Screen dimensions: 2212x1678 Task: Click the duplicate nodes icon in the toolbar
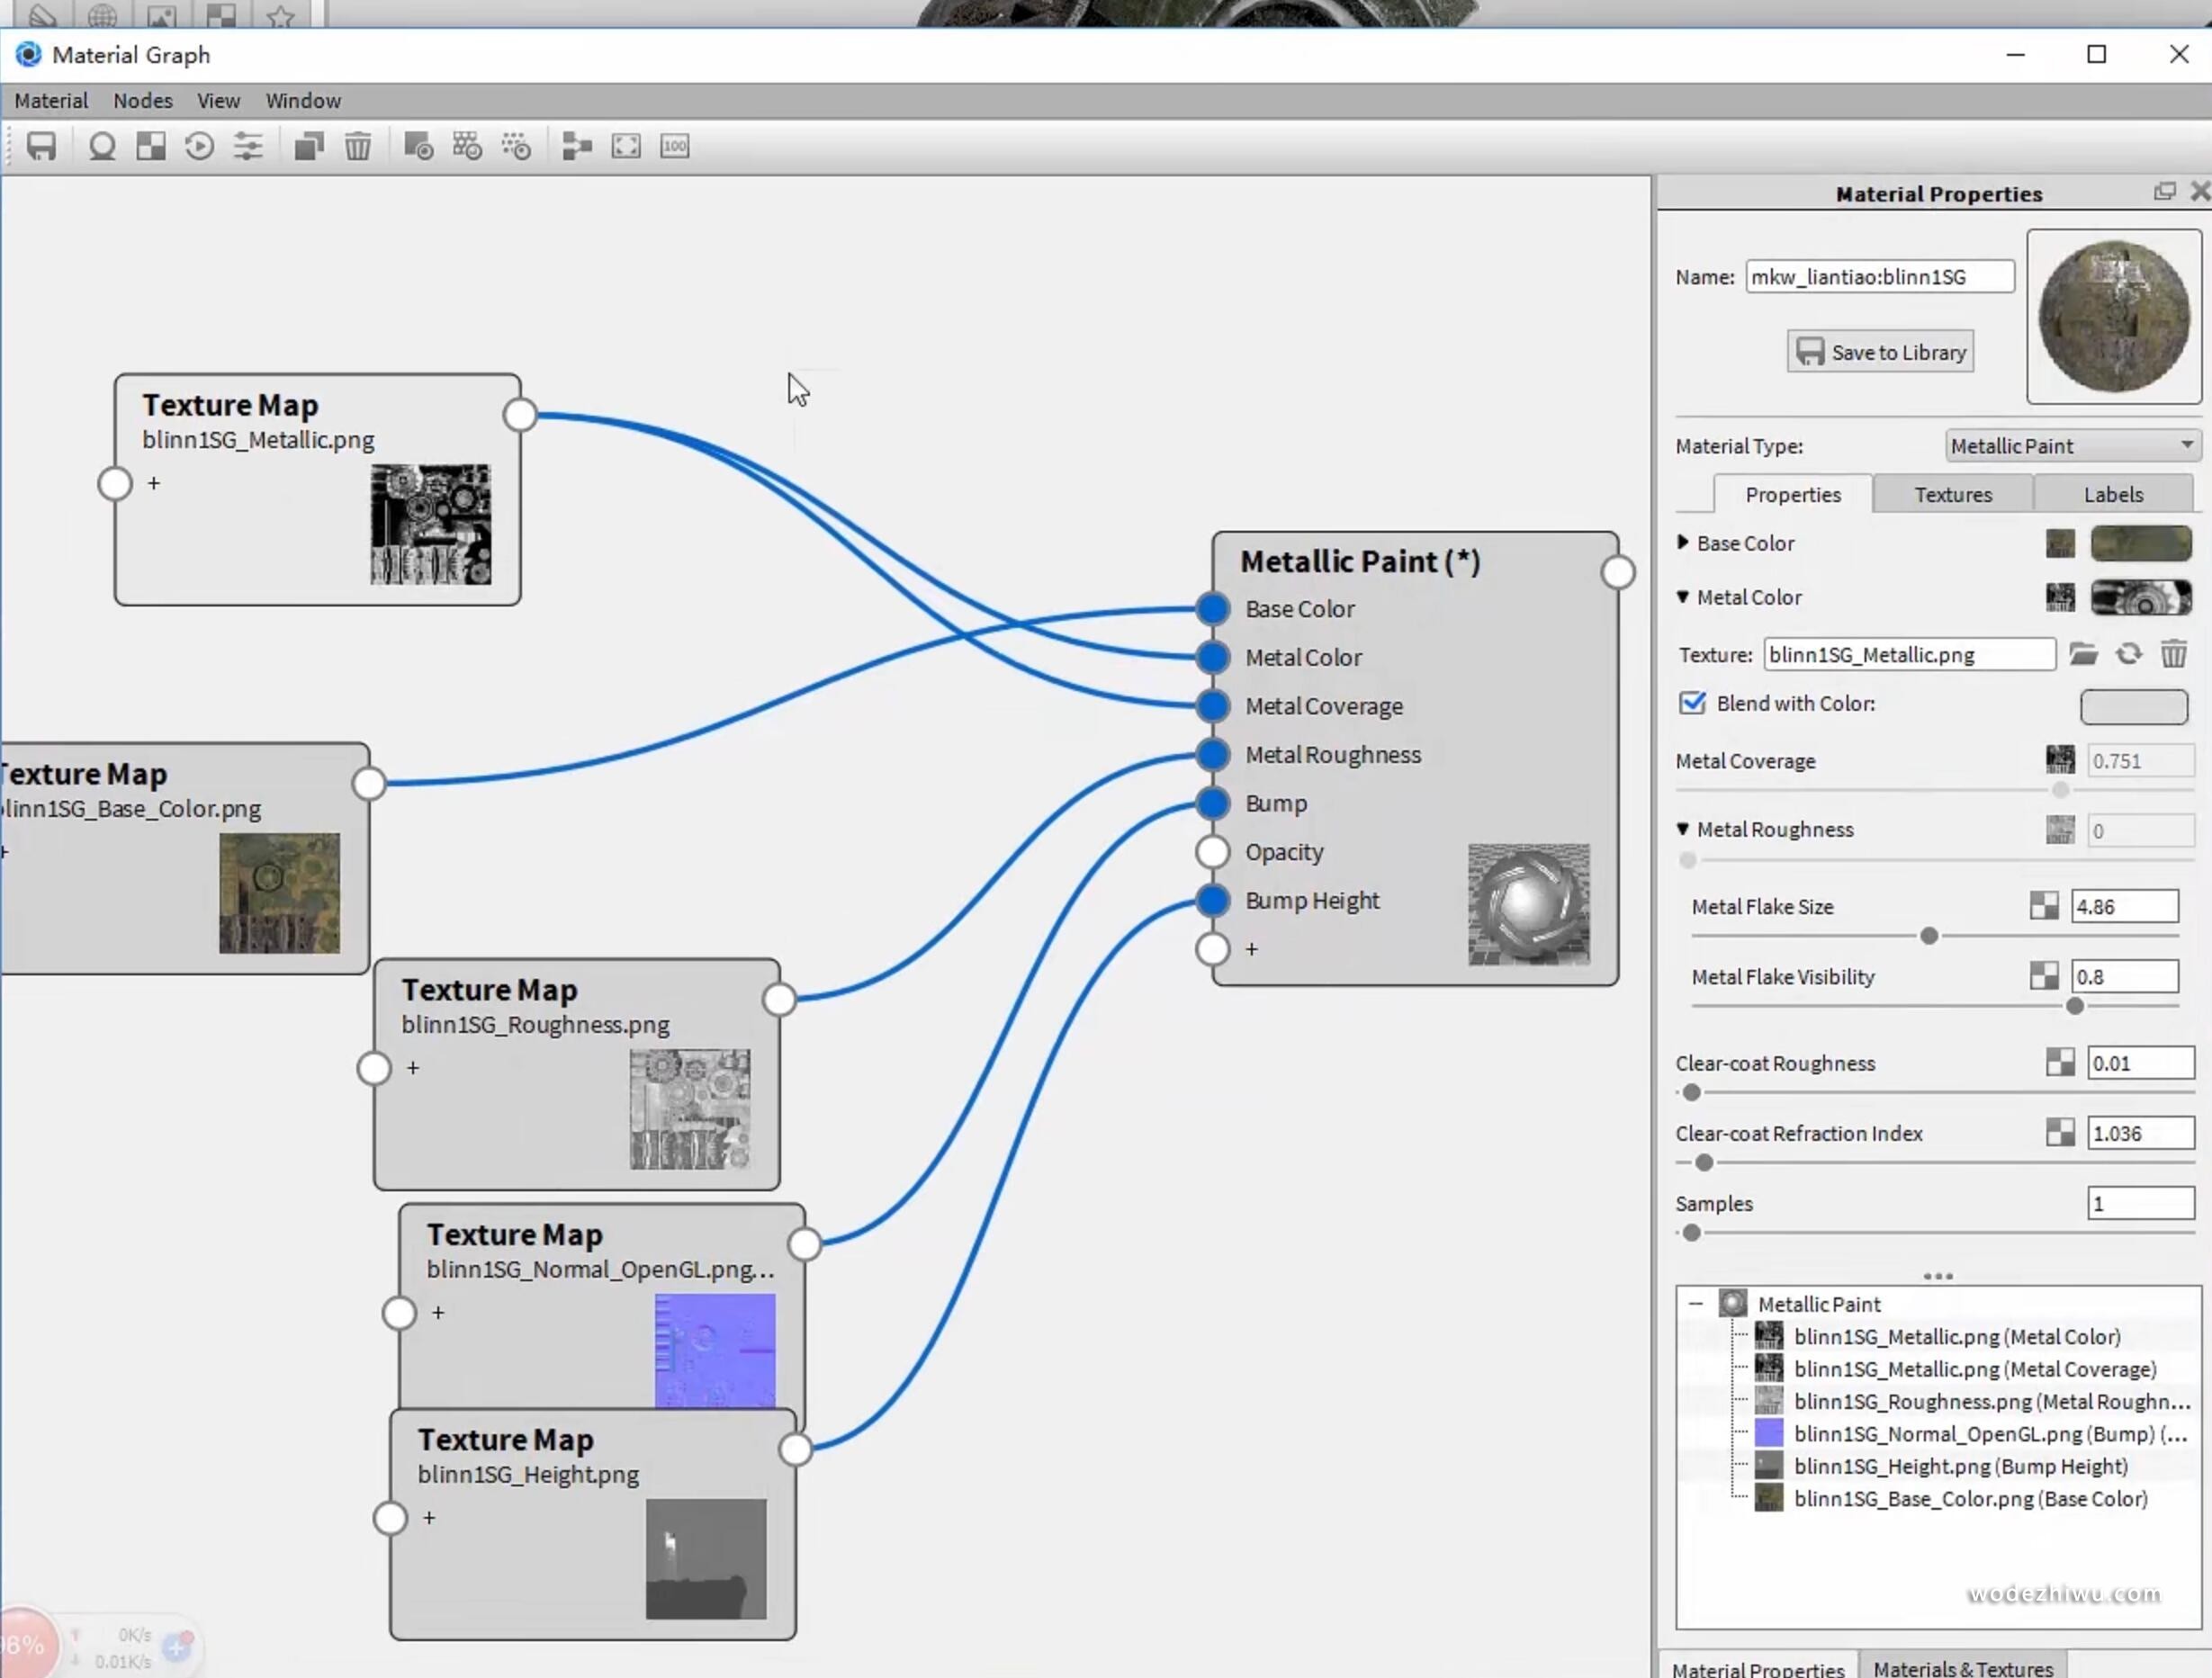pos(309,147)
